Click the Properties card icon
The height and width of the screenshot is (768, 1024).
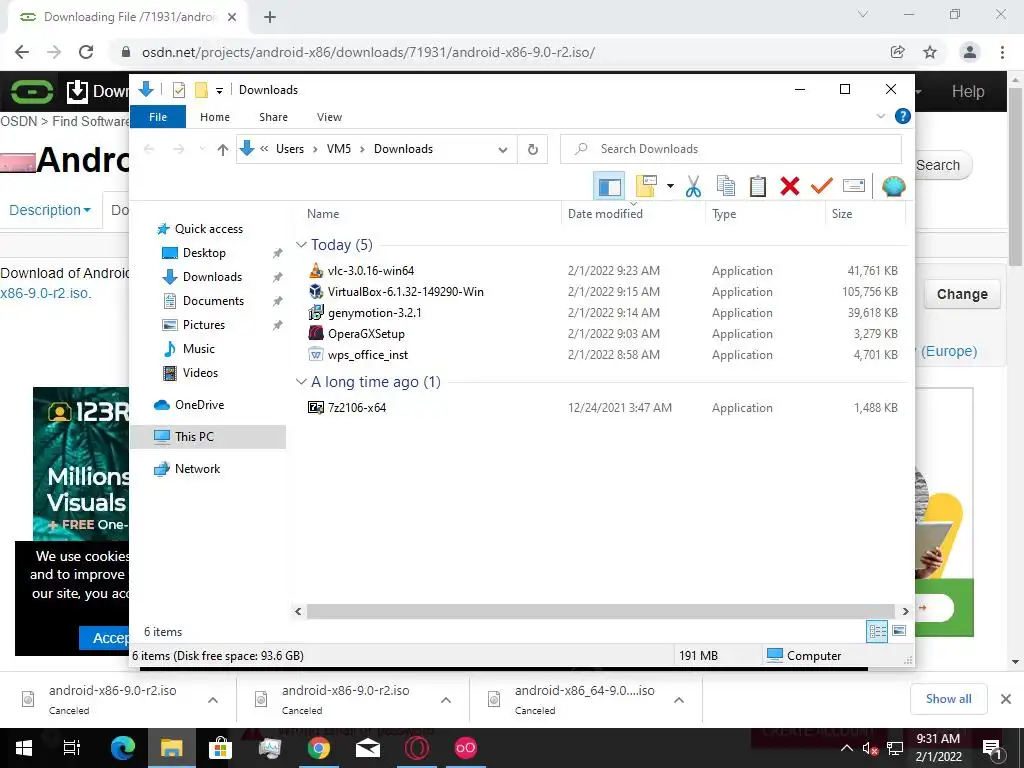[x=854, y=187]
